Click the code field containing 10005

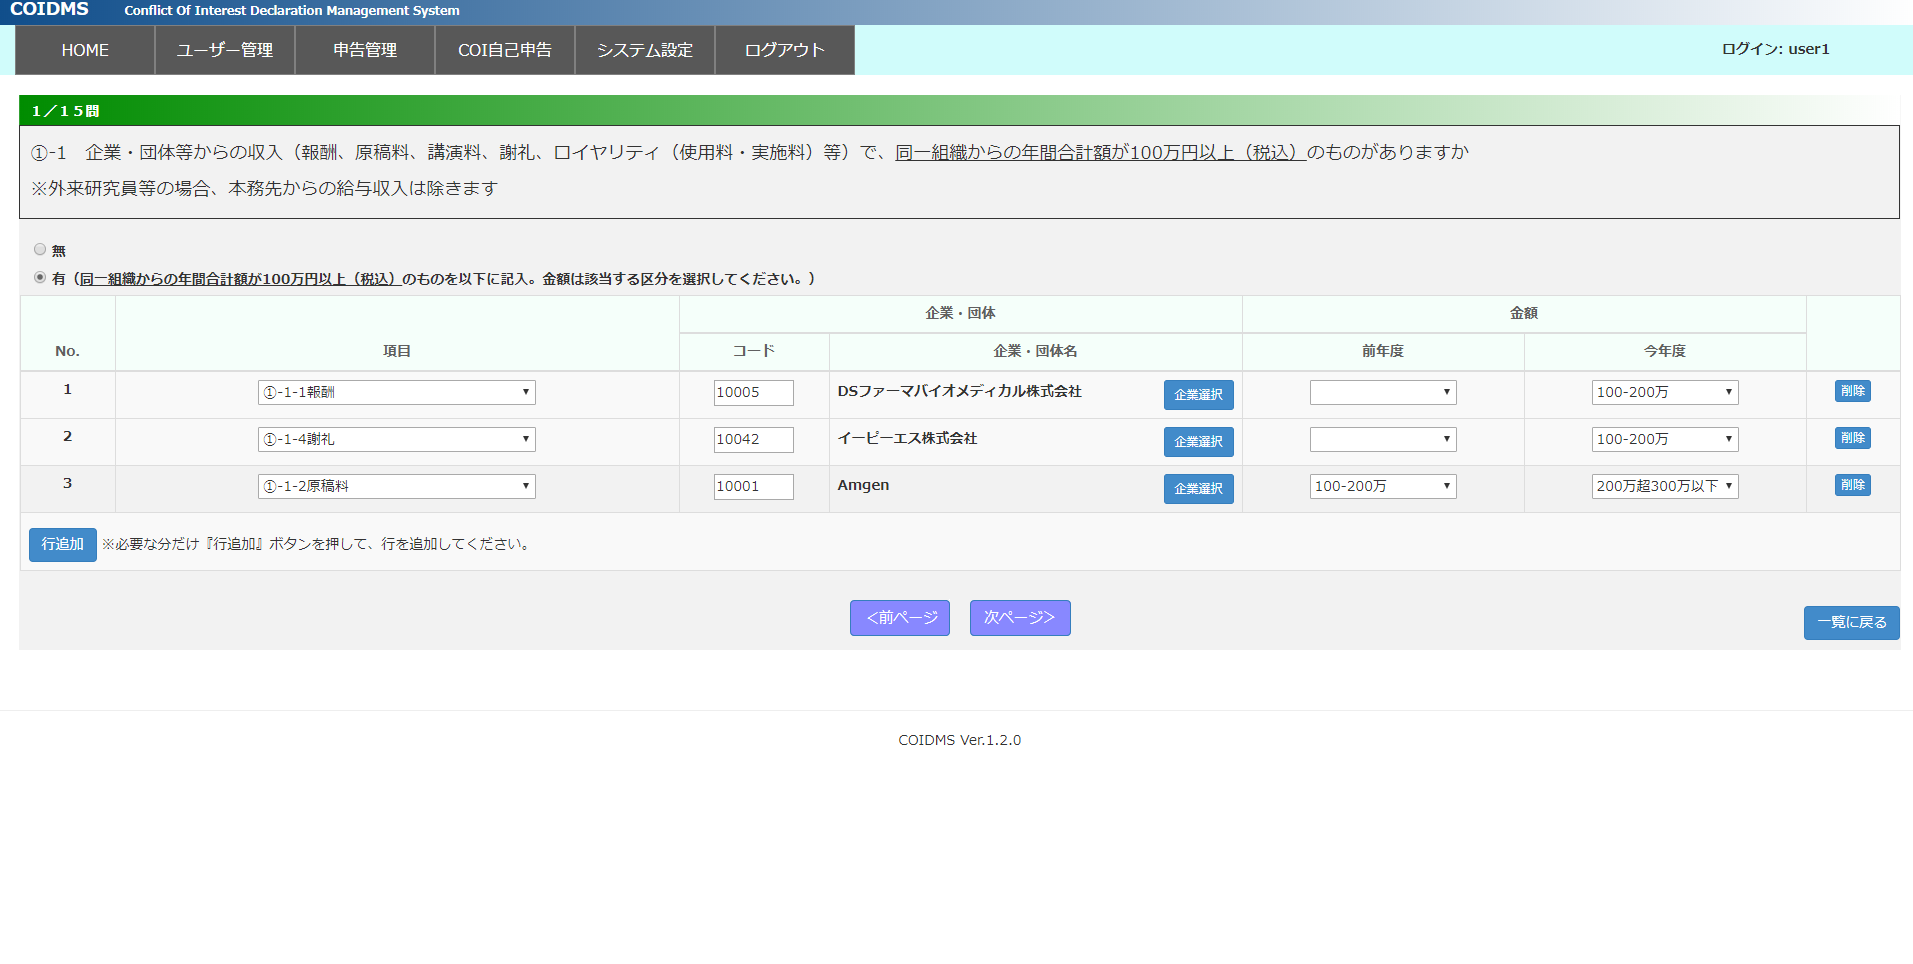754,392
